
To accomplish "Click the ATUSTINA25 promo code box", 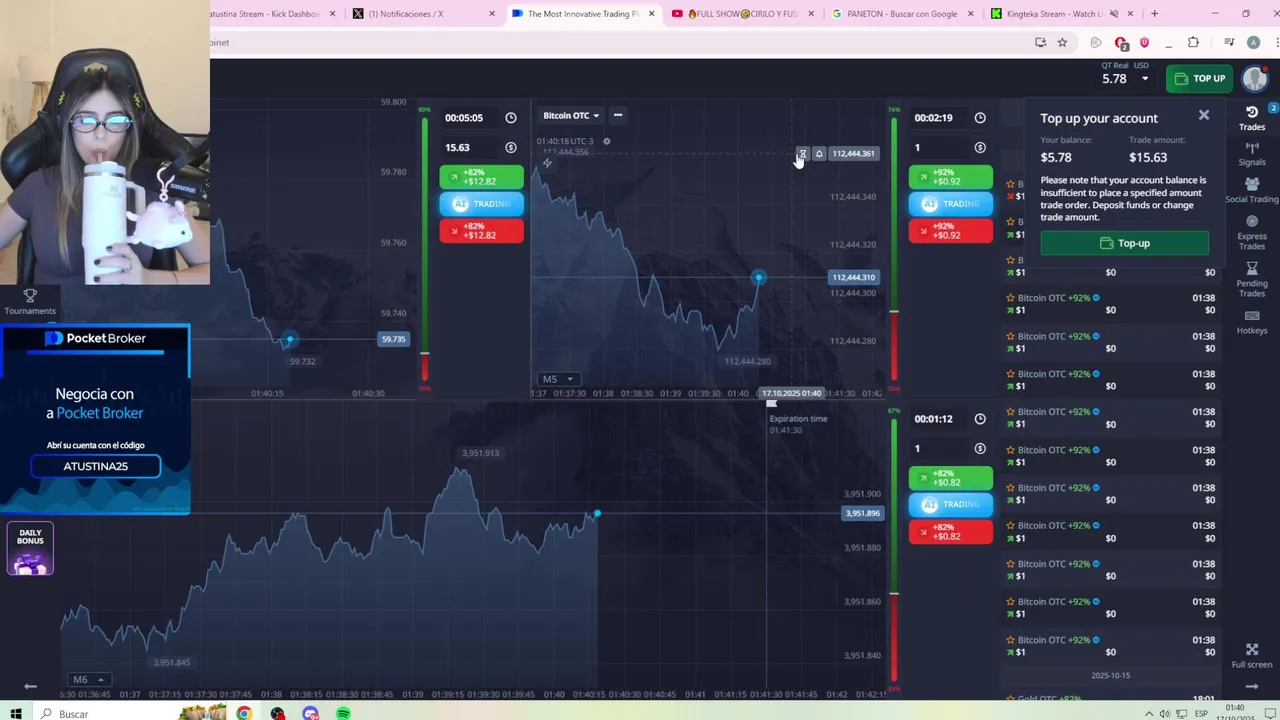I will pyautogui.click(x=95, y=466).
